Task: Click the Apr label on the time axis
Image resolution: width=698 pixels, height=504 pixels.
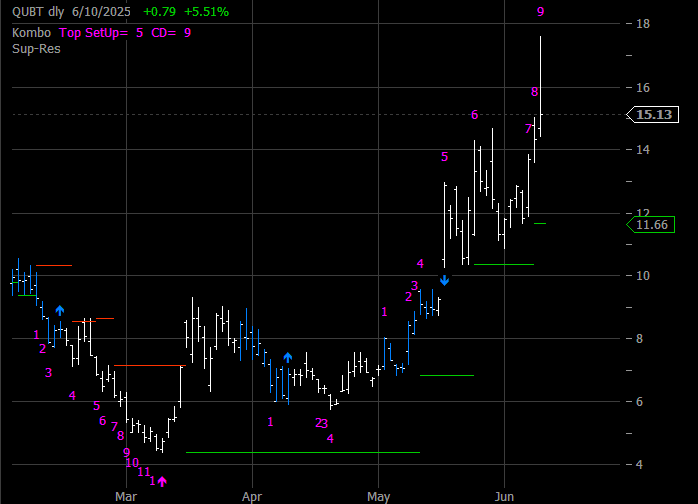Action: (252, 496)
